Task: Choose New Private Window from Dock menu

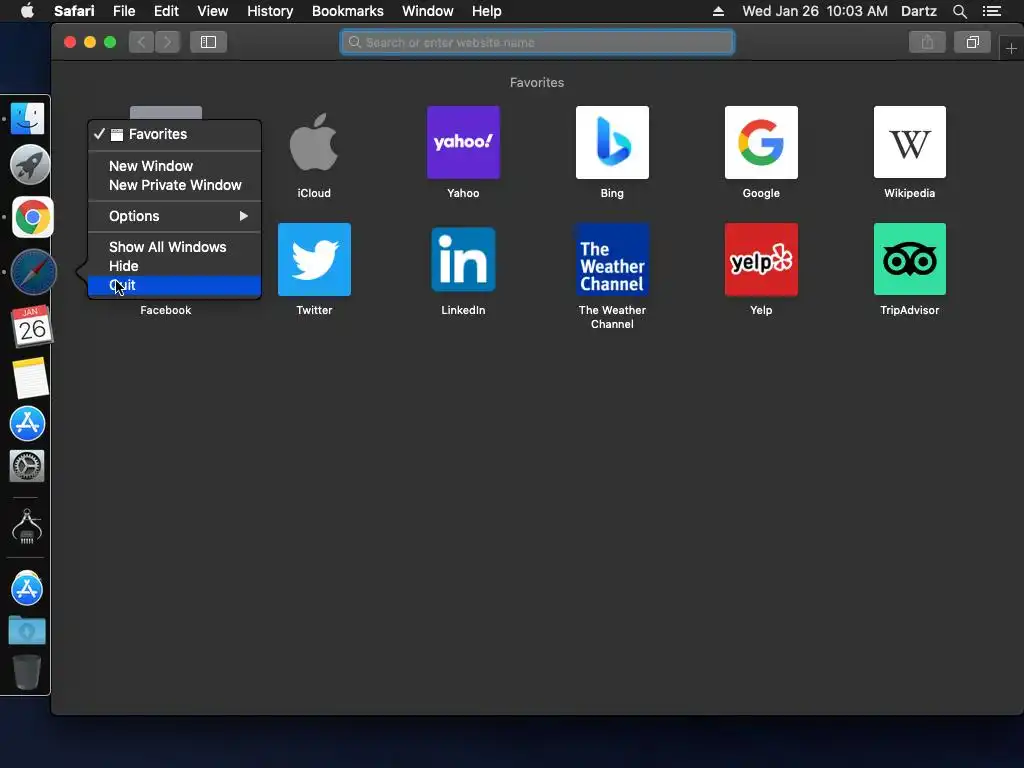Action: point(174,185)
